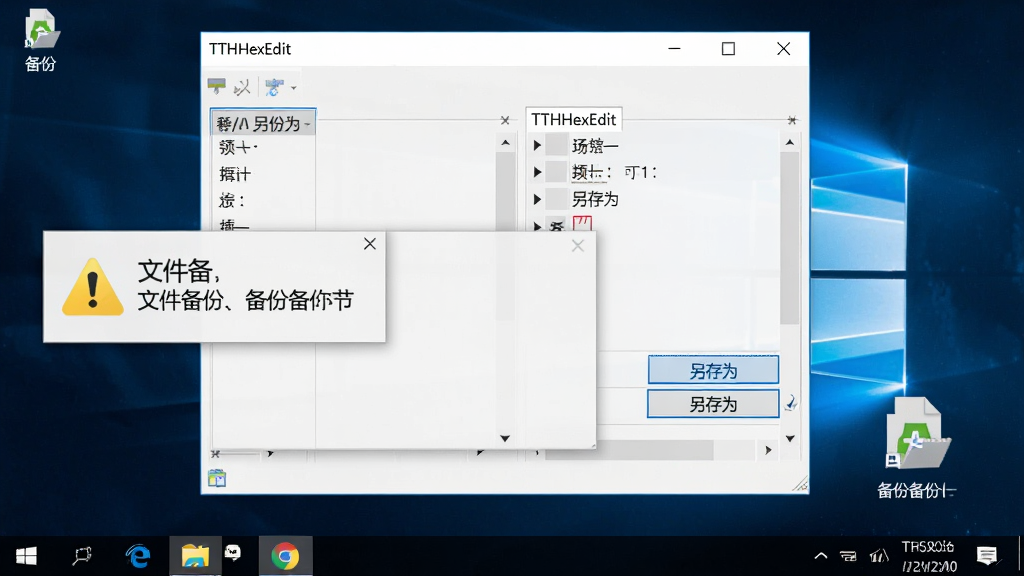Expand the second tree row ending in 可1:

(x=537, y=172)
